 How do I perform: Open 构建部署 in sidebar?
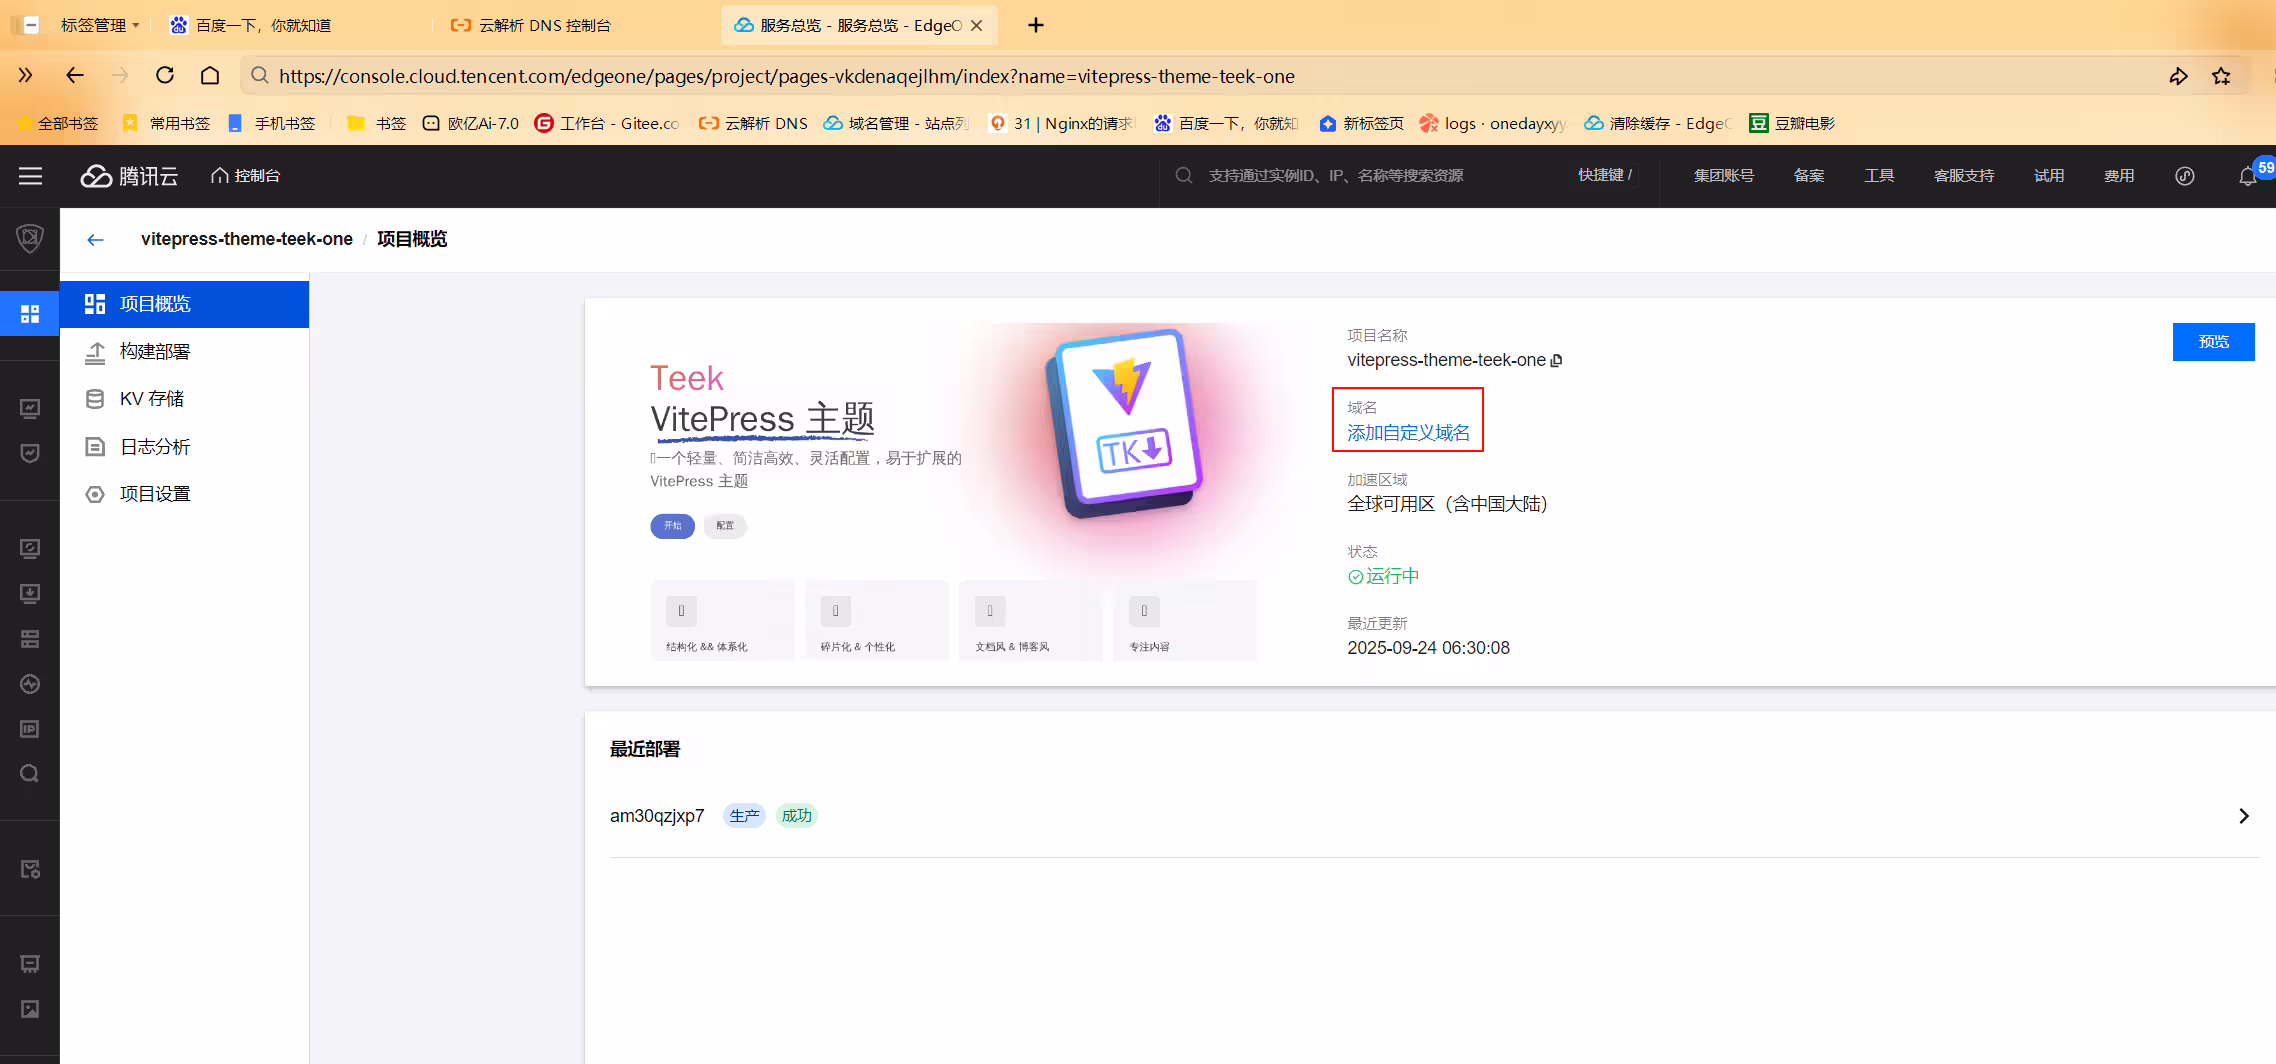(x=184, y=352)
